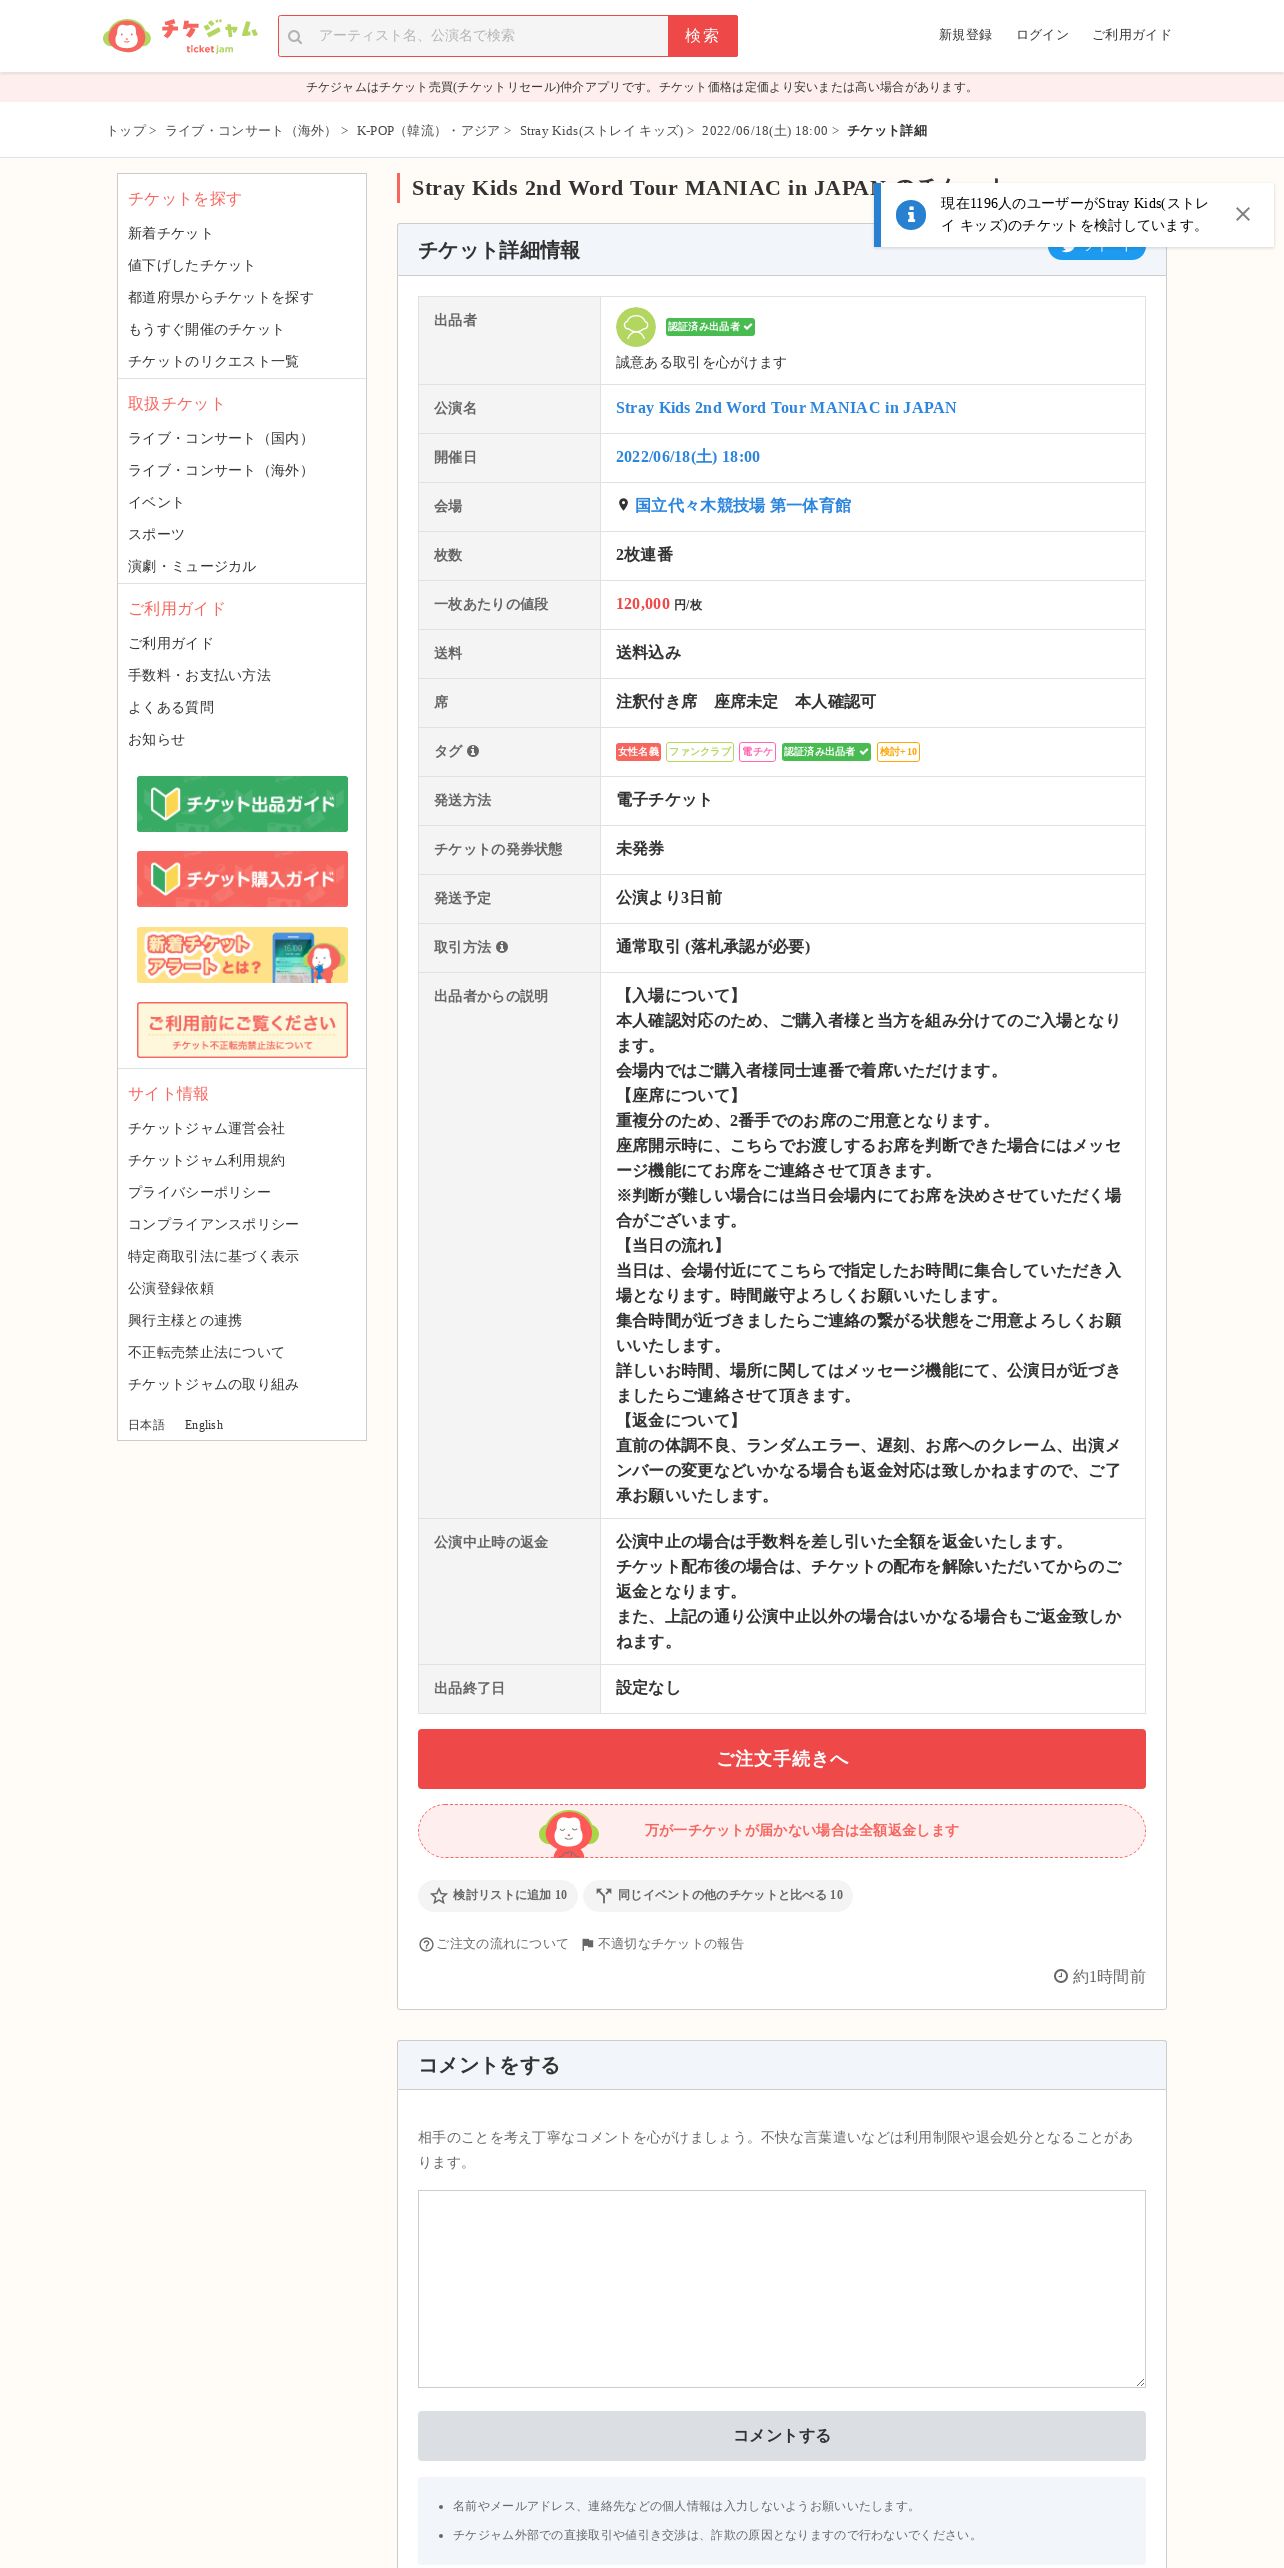Select the 電チケ tag
The height and width of the screenshot is (2568, 1284).
pyautogui.click(x=757, y=752)
